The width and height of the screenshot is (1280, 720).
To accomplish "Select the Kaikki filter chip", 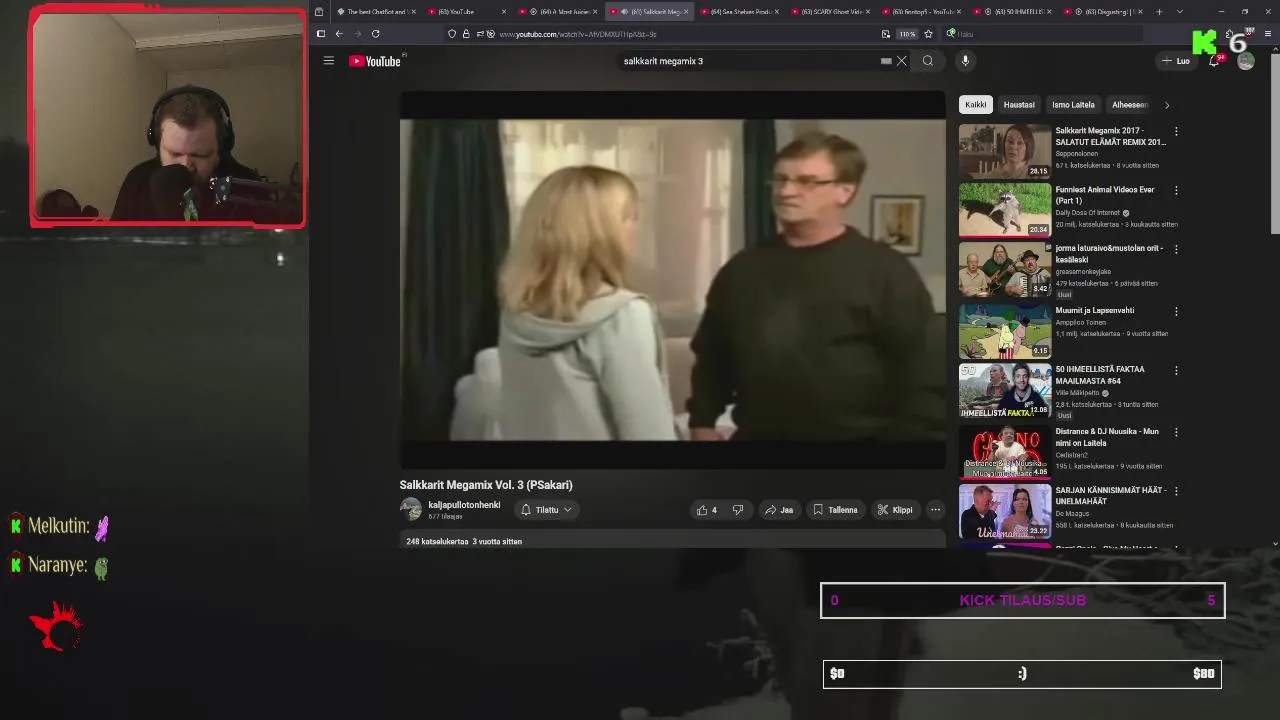I will point(975,105).
